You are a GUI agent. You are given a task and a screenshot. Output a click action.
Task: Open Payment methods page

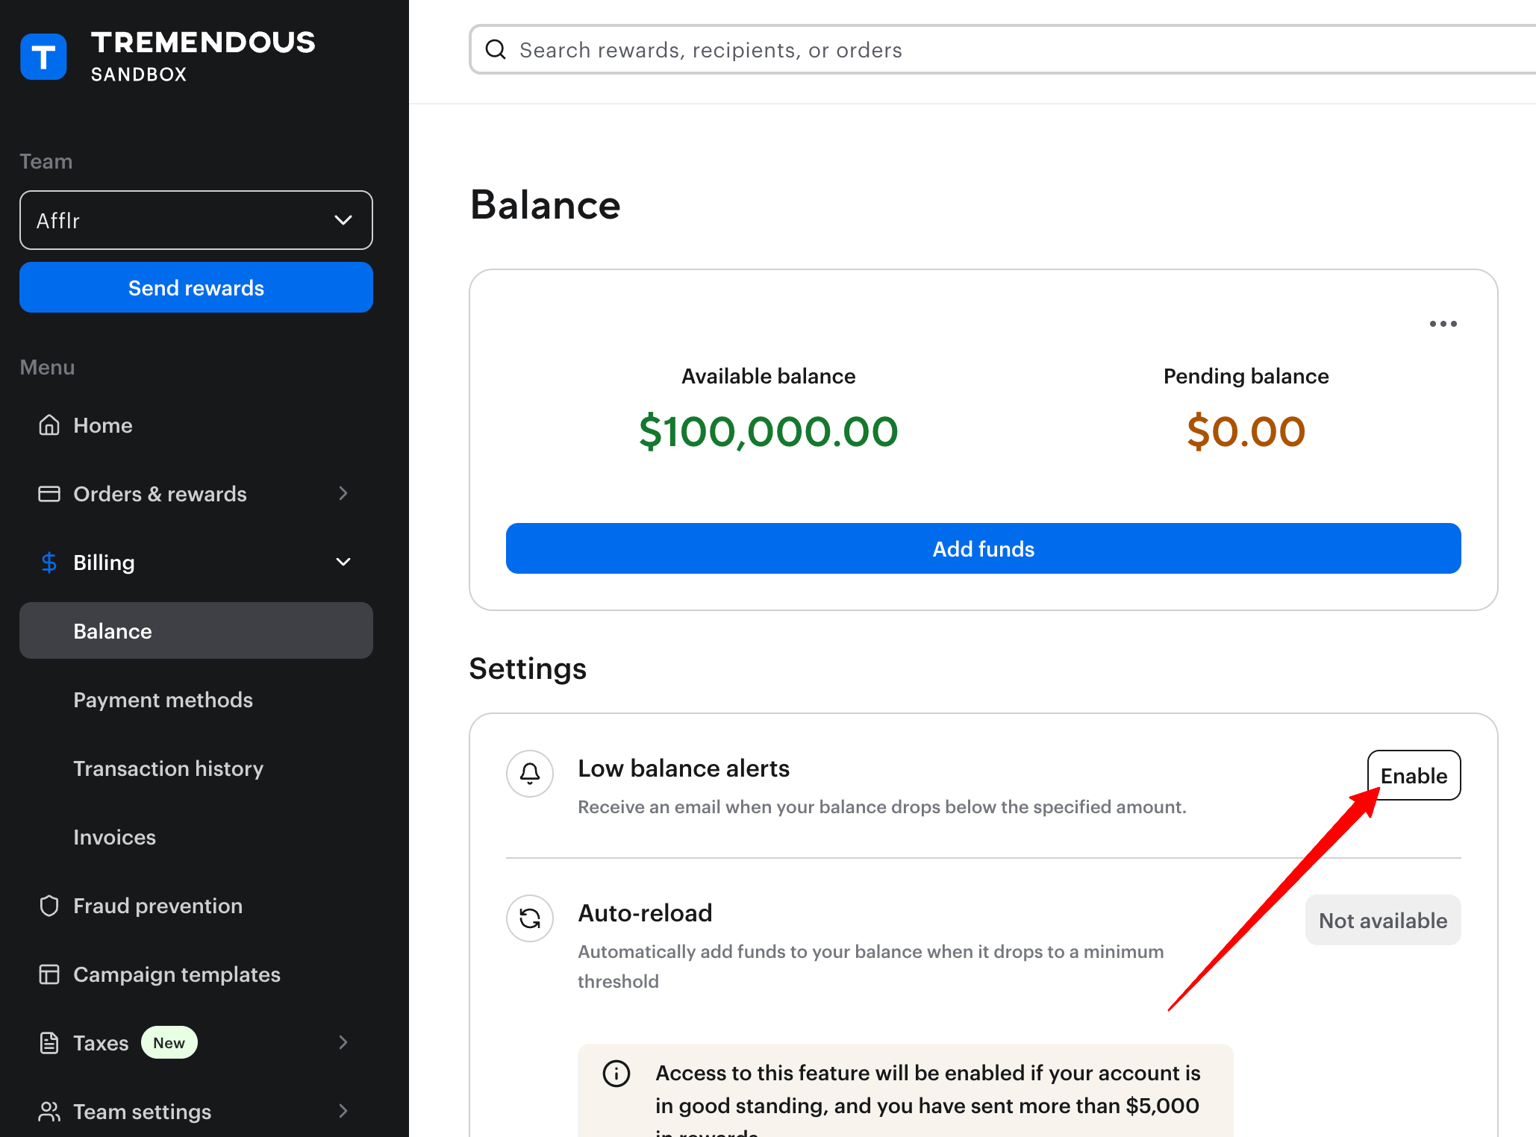[163, 700]
